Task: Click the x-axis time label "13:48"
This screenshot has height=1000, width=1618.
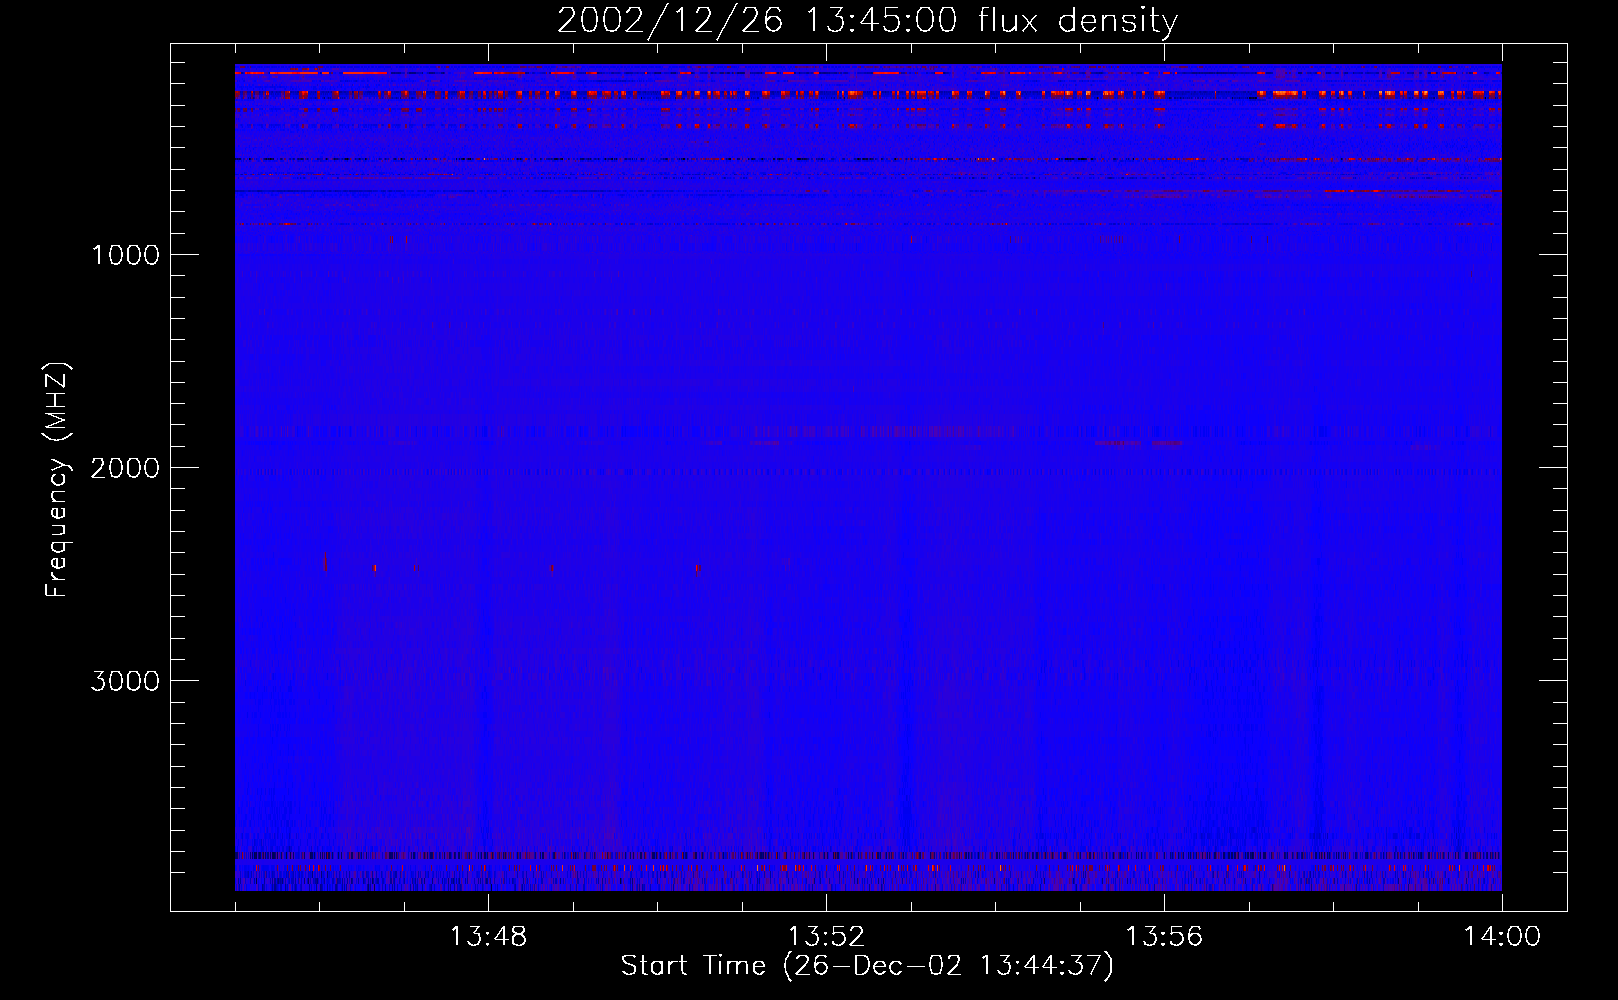Action: coord(488,937)
